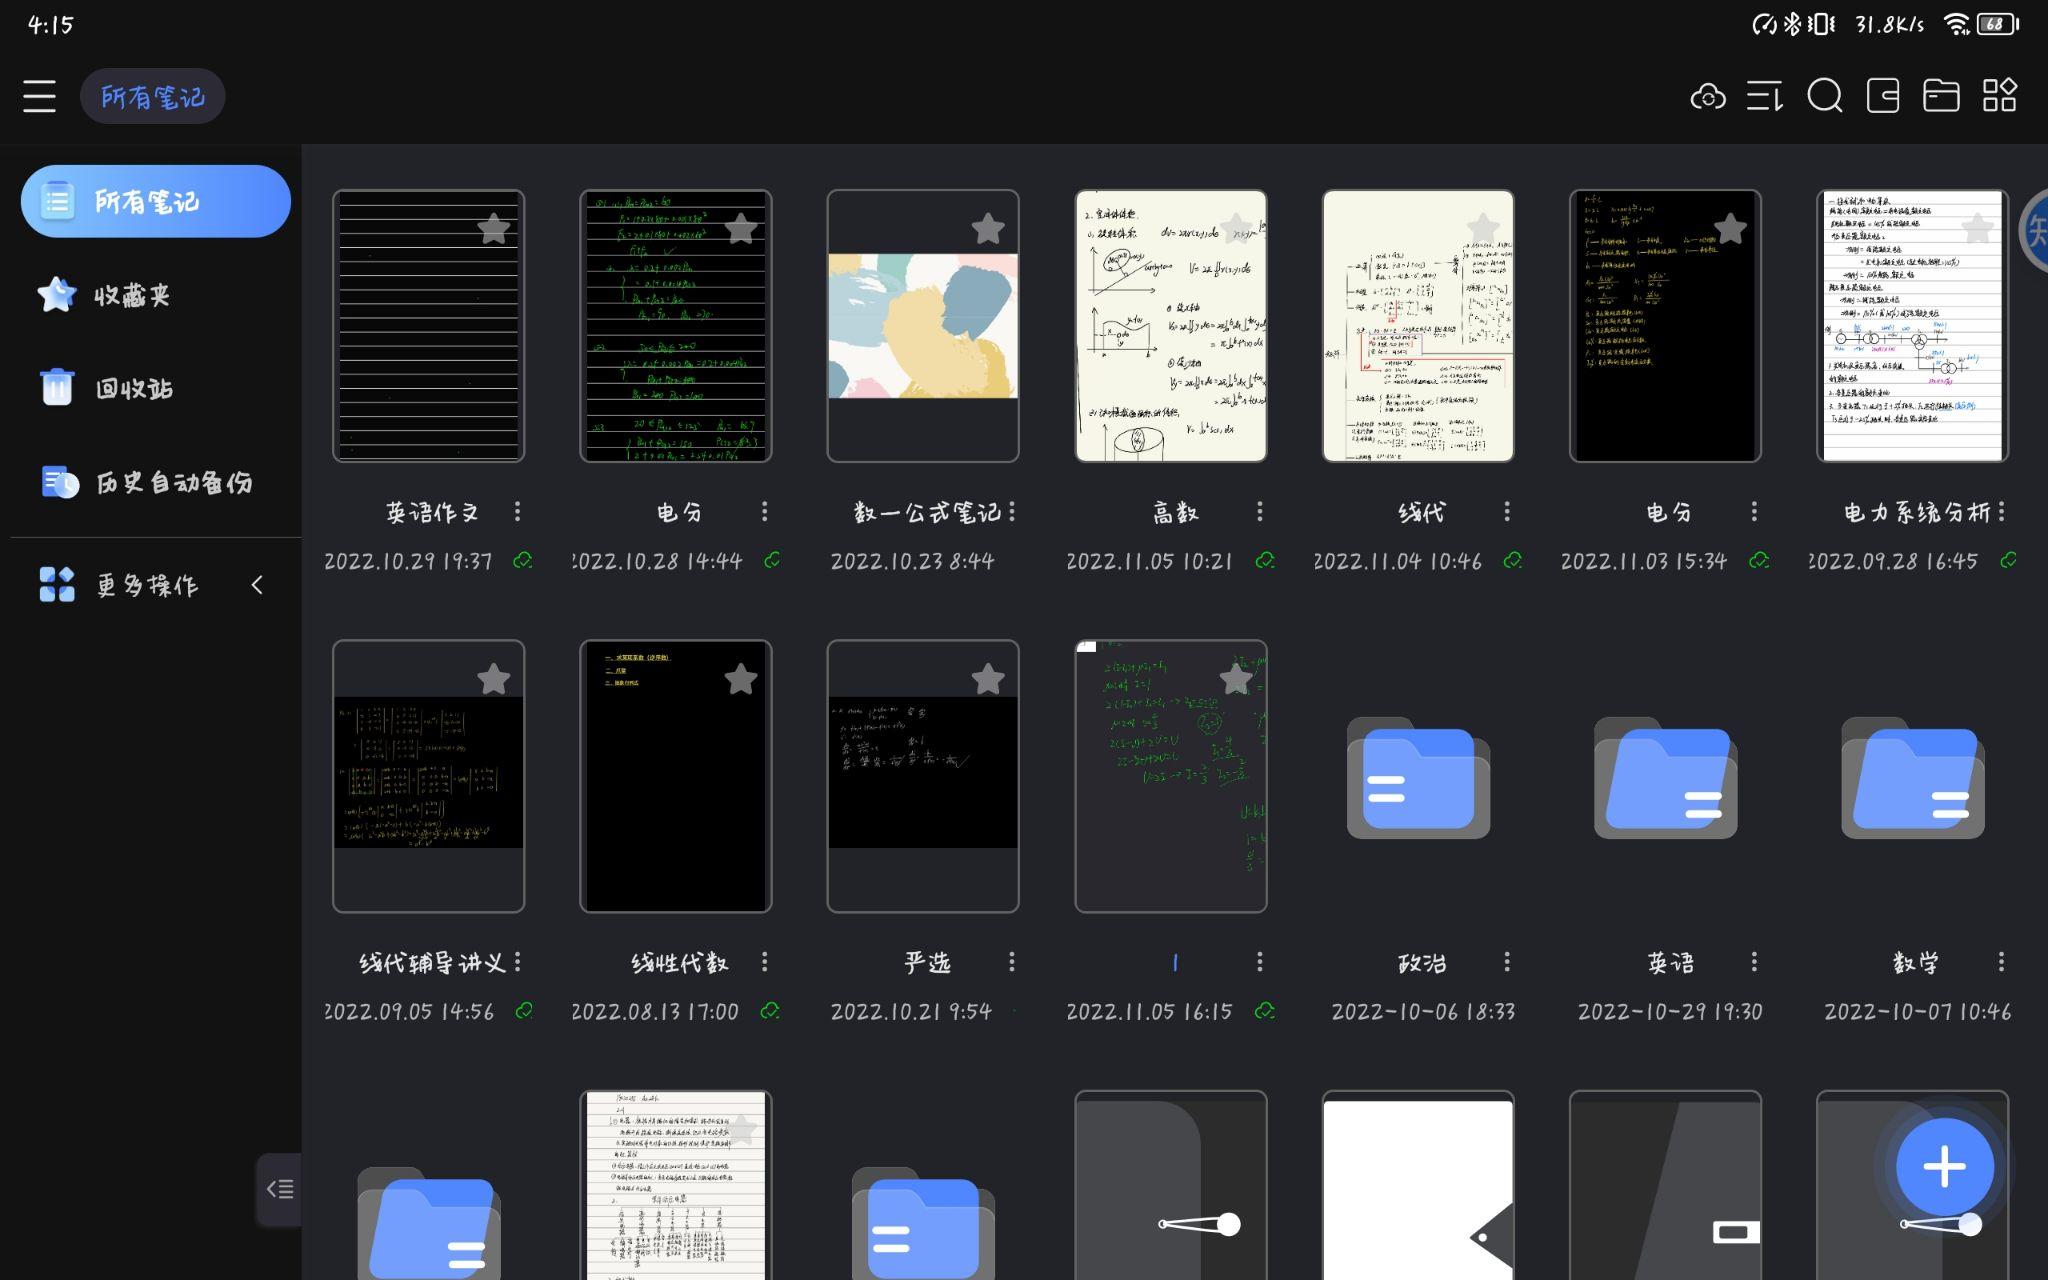2048x1280 pixels.
Task: Toggle favorite star on 高数 note
Action: click(1235, 229)
